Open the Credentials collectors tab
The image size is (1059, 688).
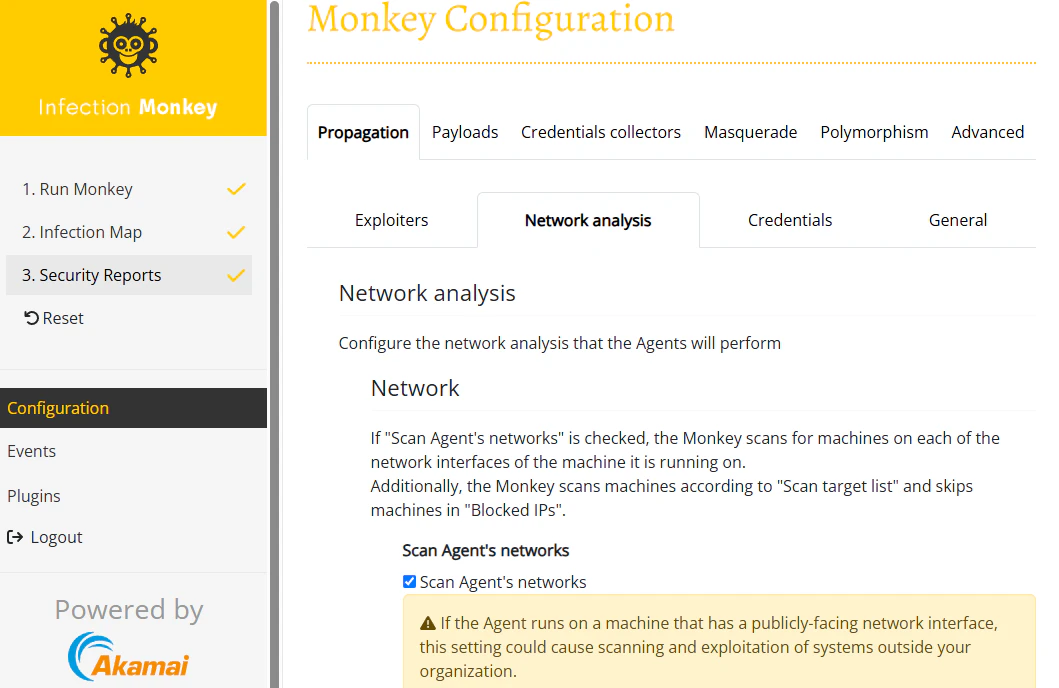pyautogui.click(x=600, y=132)
